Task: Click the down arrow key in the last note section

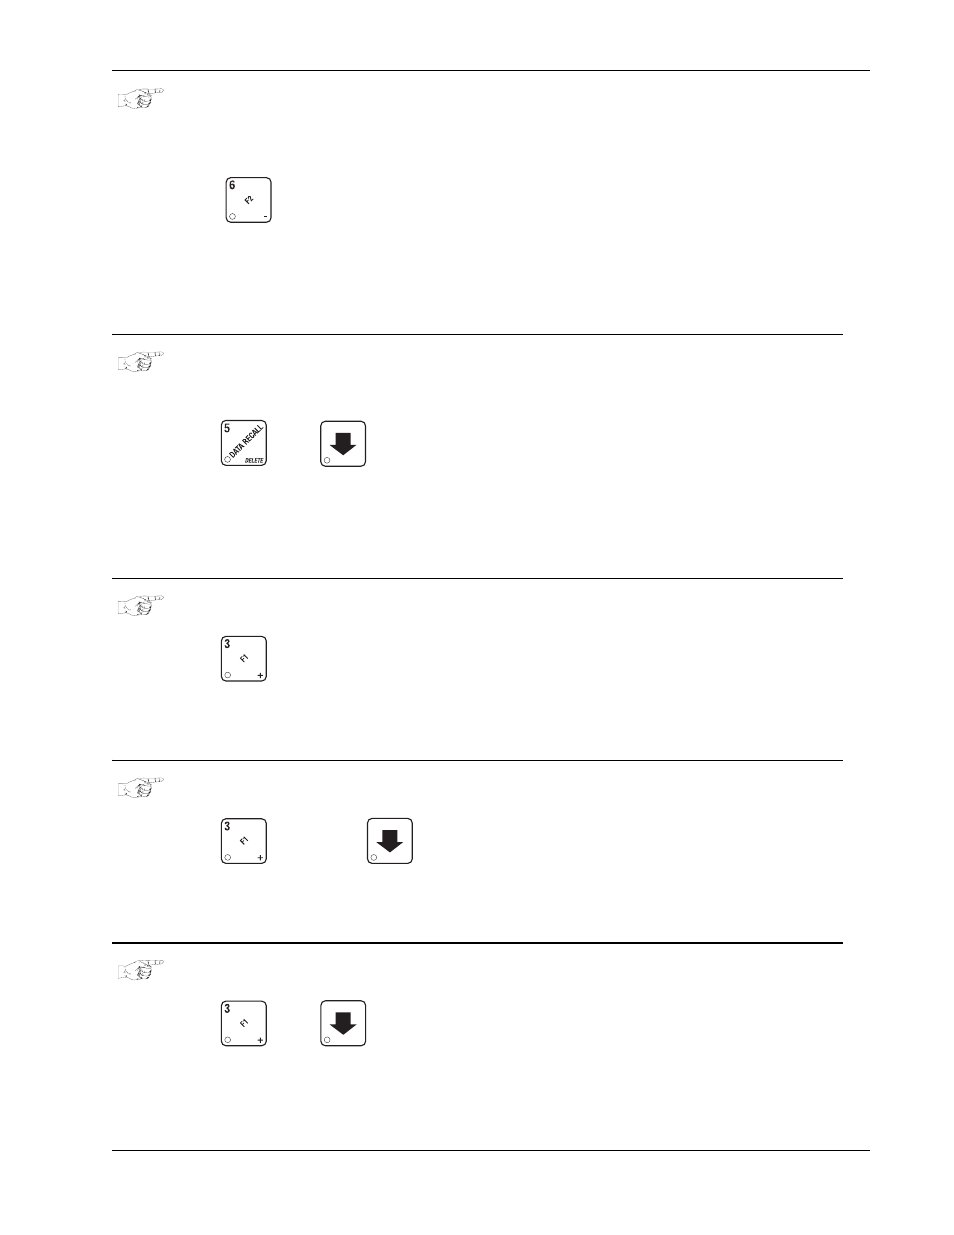Action: point(343,1023)
